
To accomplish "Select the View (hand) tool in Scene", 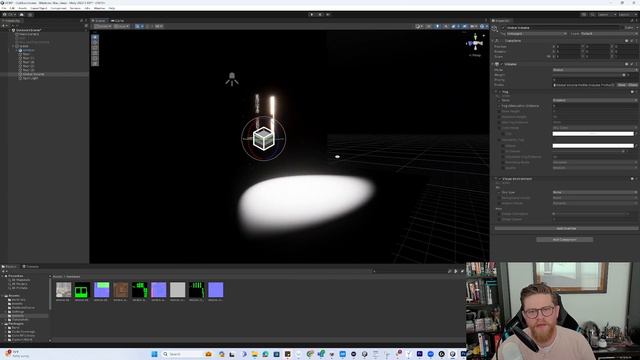I will tap(95, 37).
